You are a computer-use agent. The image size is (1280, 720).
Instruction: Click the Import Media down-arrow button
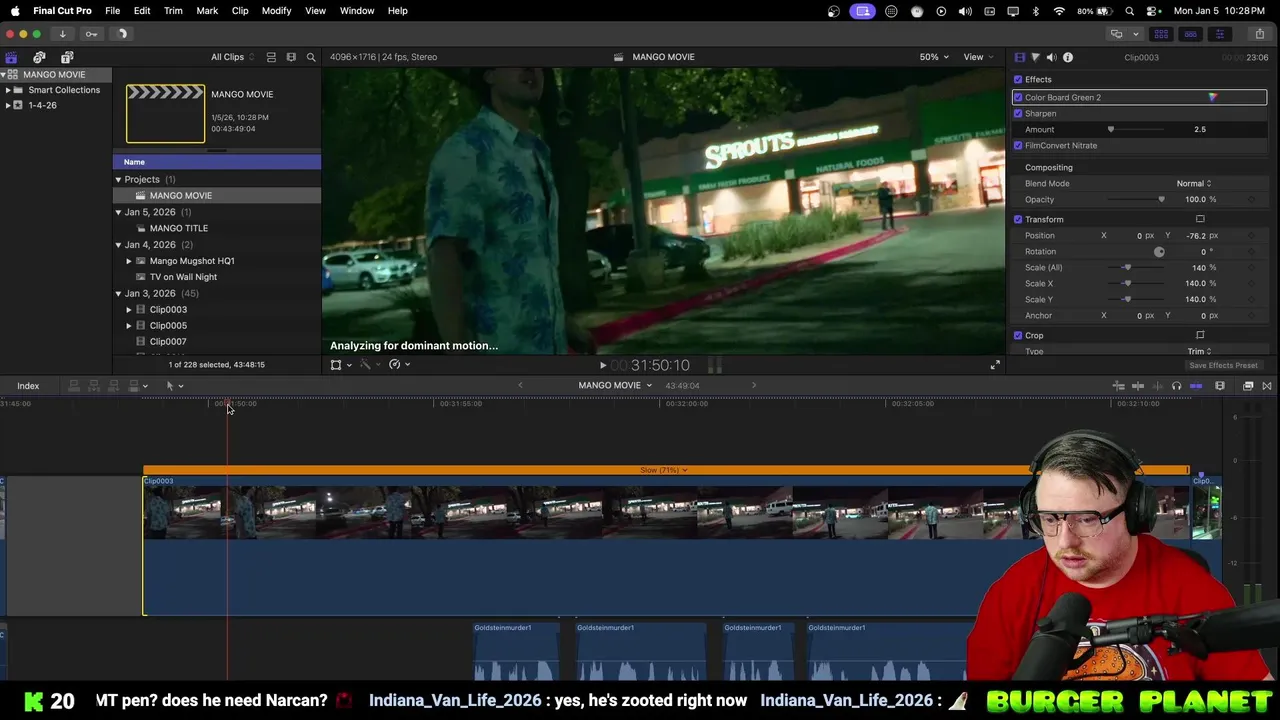pyautogui.click(x=62, y=34)
